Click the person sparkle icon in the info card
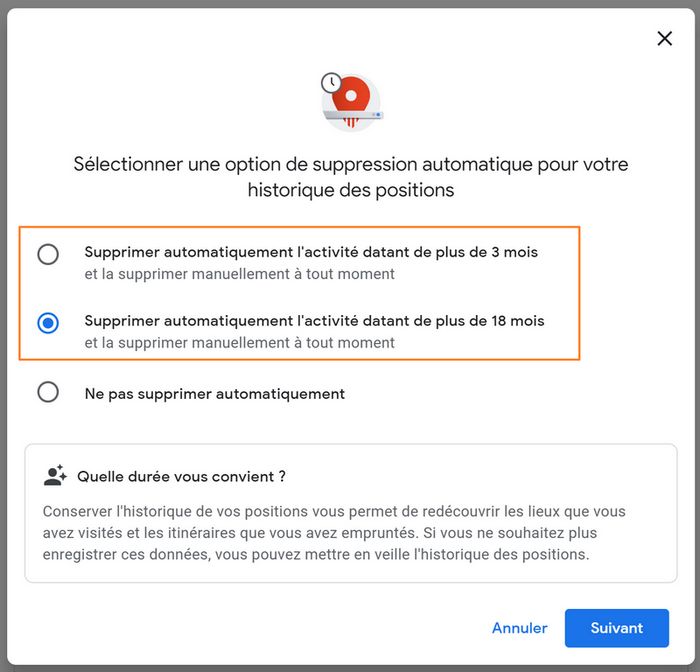 pos(55,476)
